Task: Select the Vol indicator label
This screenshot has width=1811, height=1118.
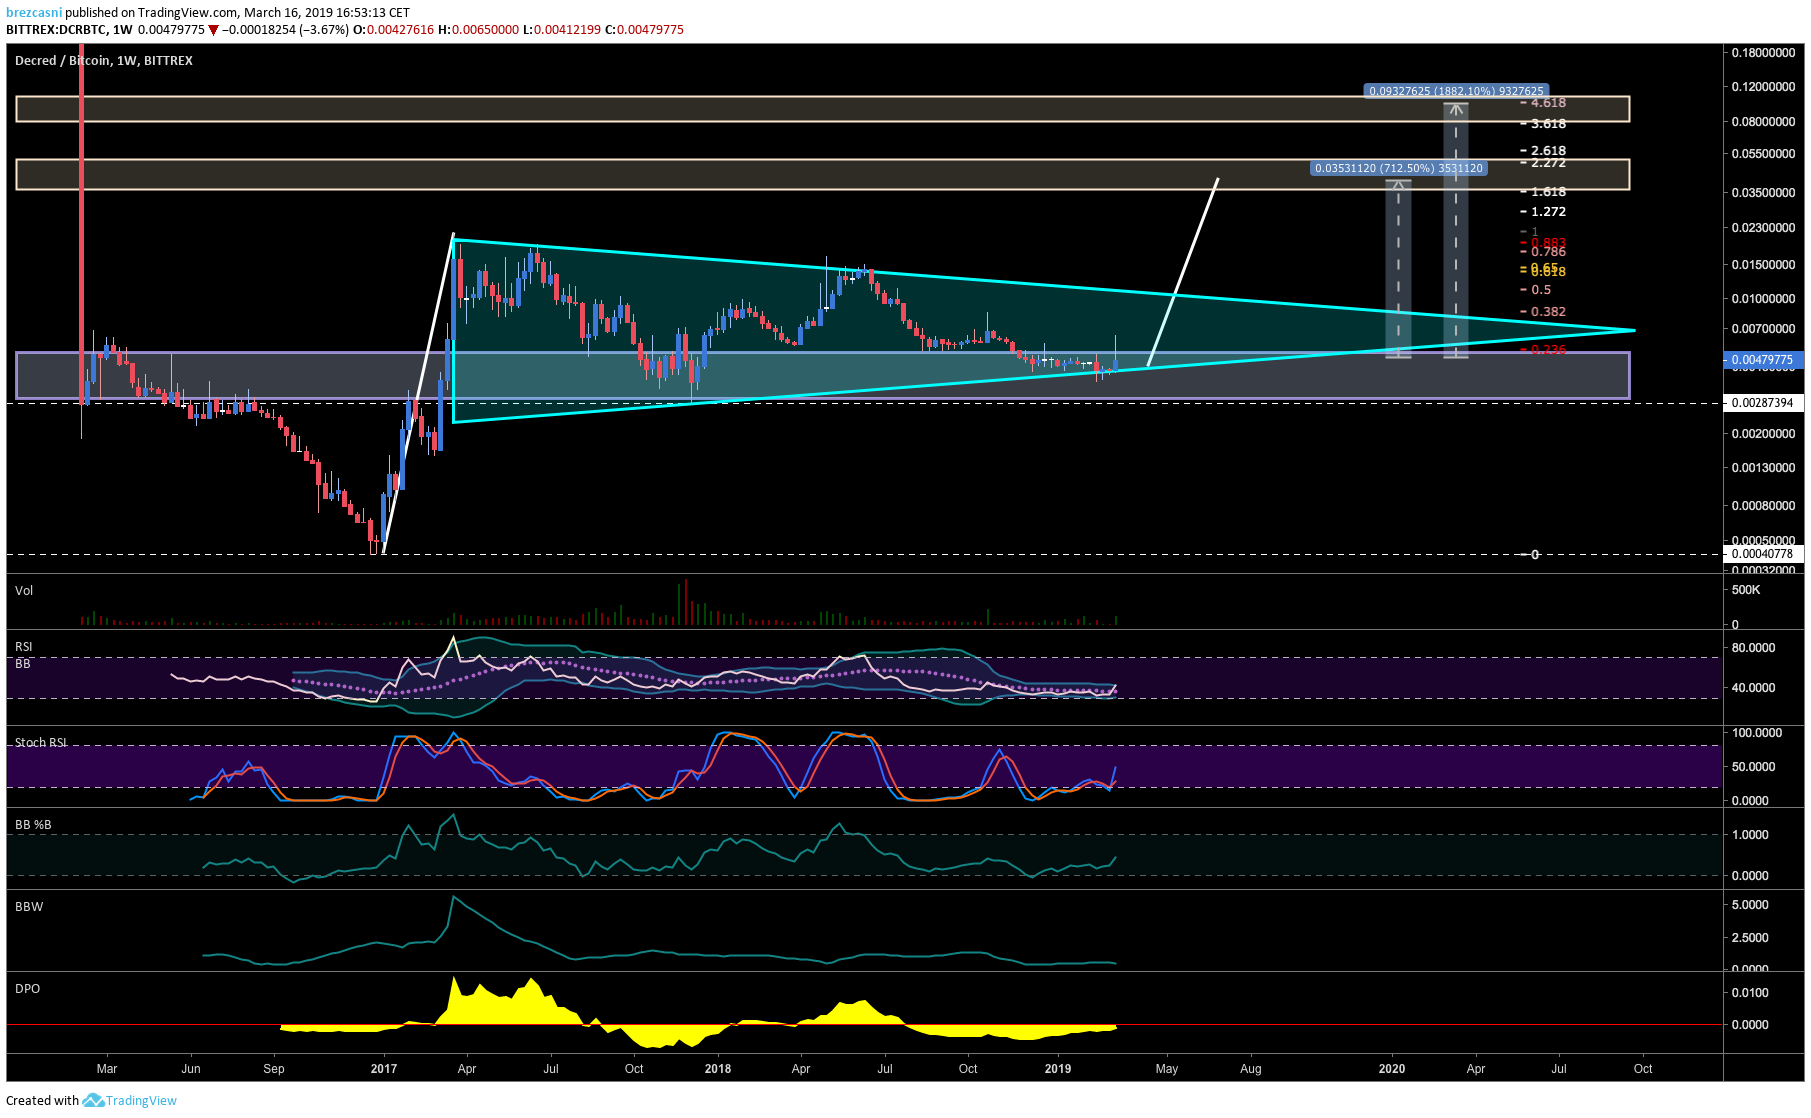Action: (24, 591)
